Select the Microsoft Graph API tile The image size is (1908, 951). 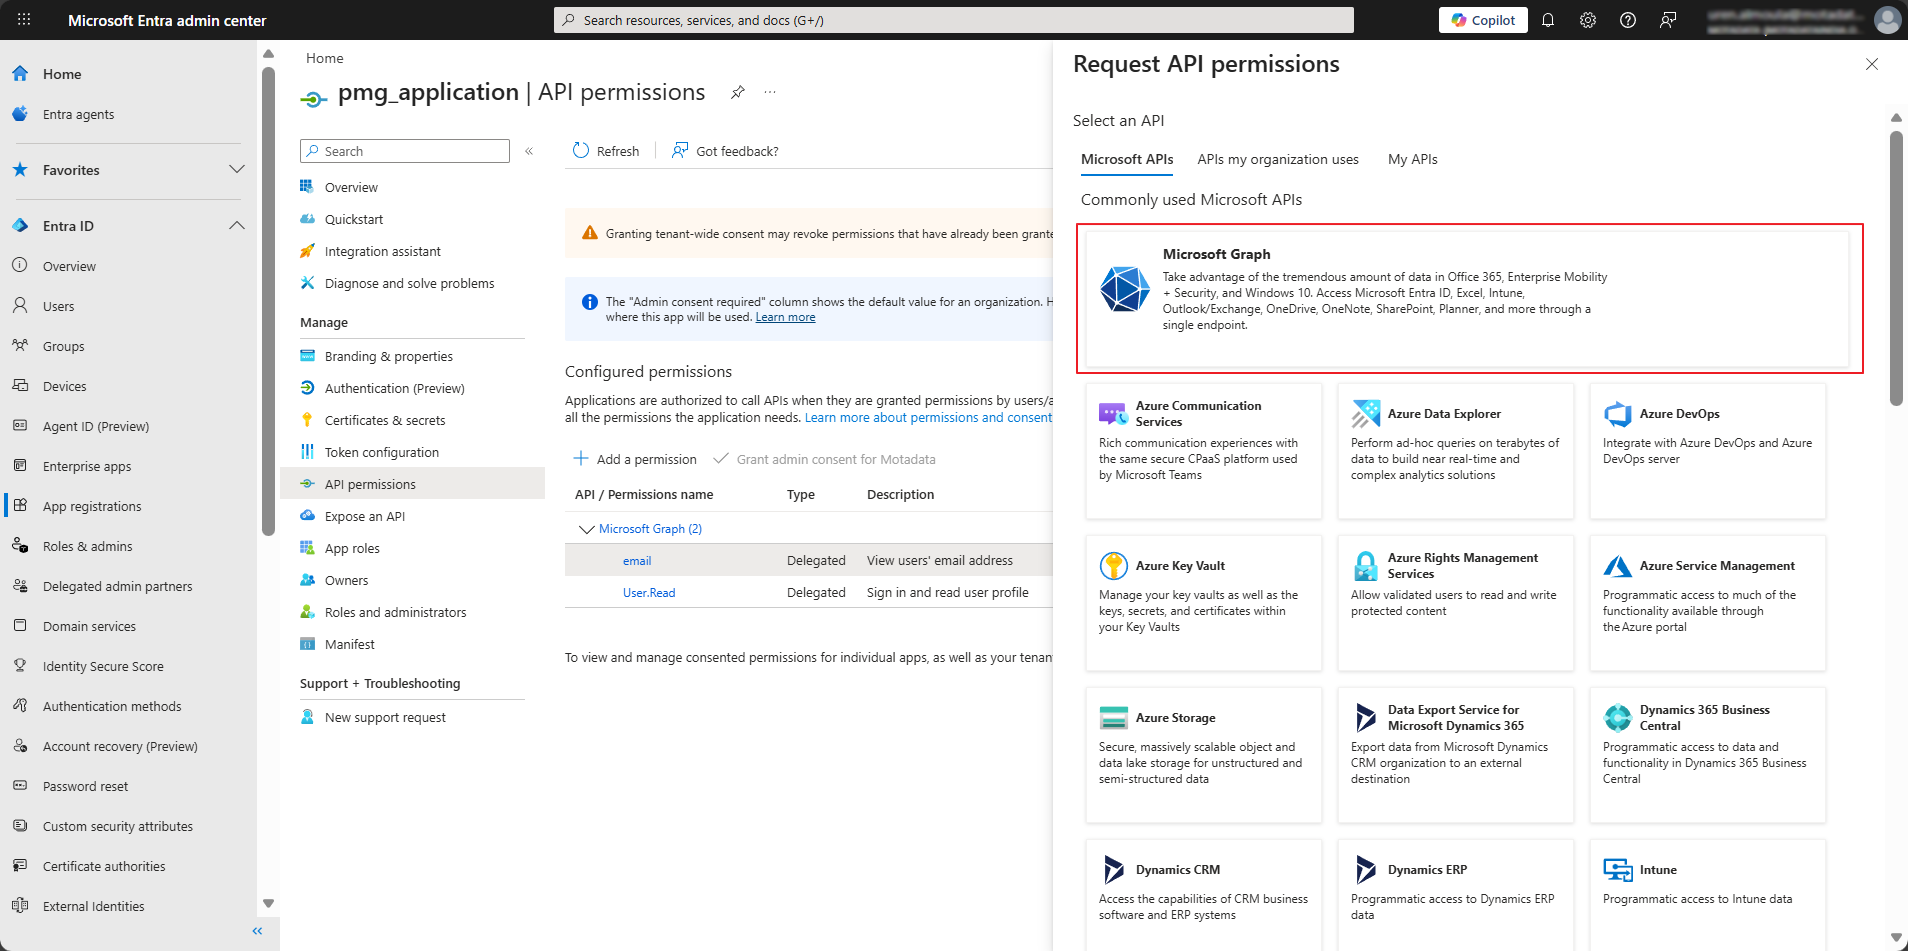(1468, 298)
